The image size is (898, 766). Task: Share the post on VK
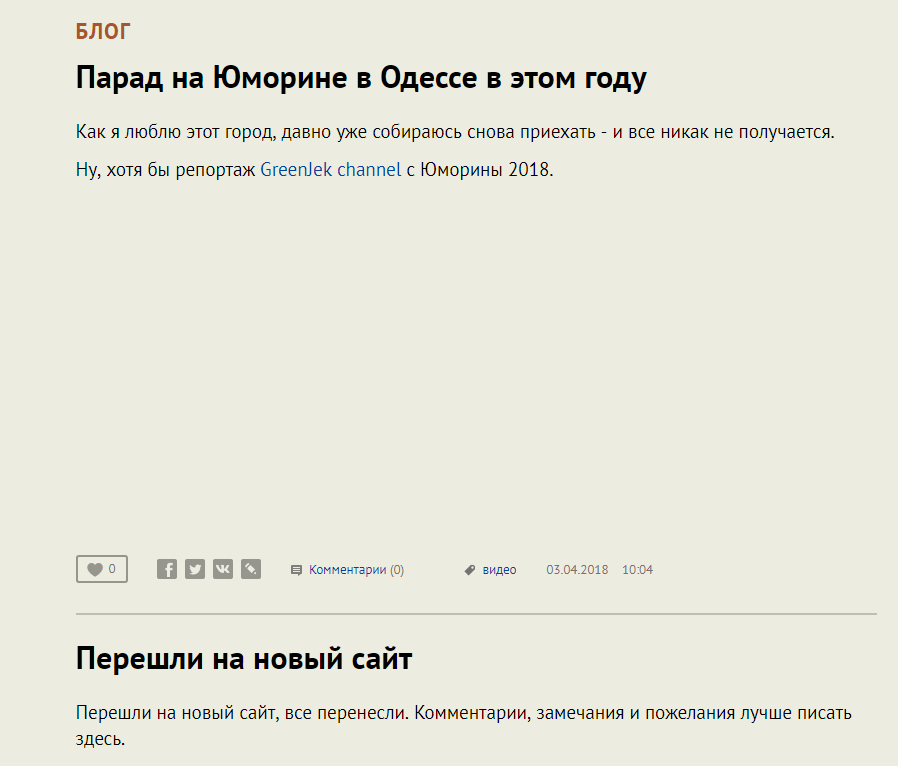point(223,570)
